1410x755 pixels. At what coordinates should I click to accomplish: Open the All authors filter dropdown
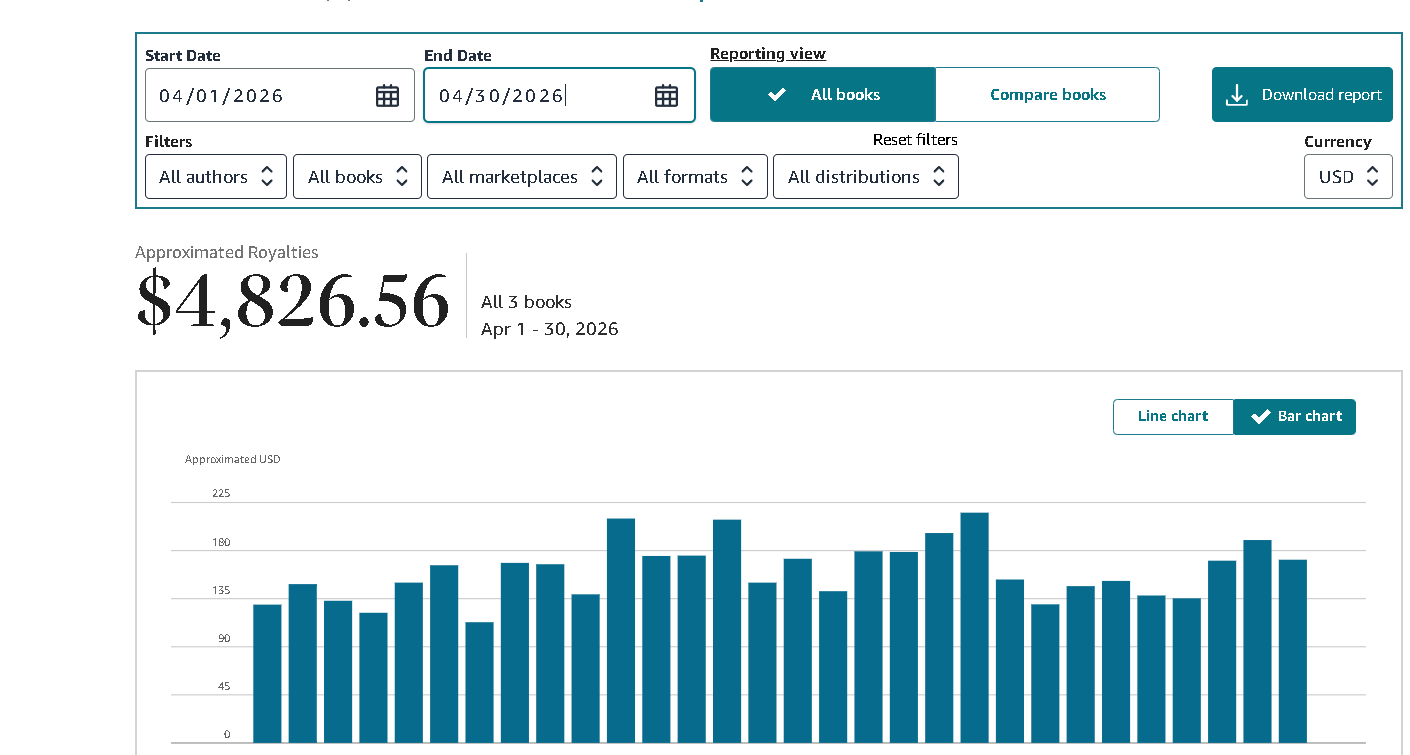click(216, 177)
